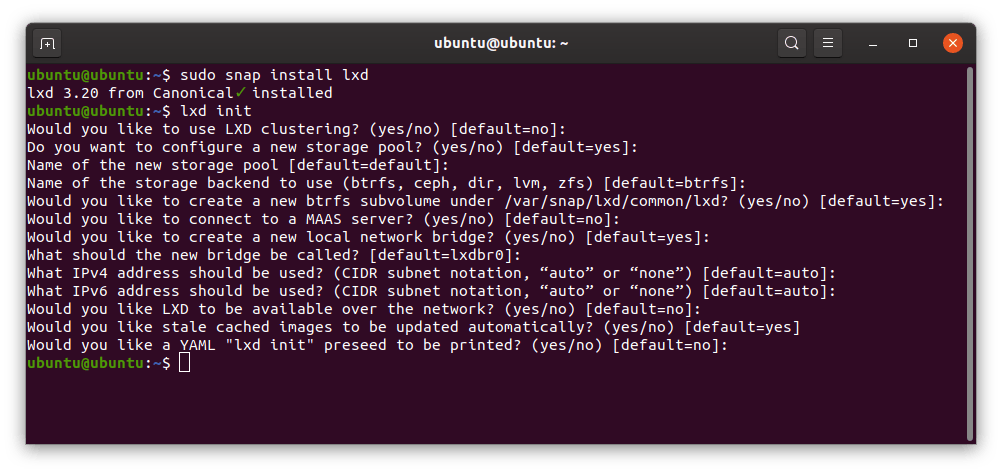Minimize the terminal window
This screenshot has width=1002, height=473.
875,43
